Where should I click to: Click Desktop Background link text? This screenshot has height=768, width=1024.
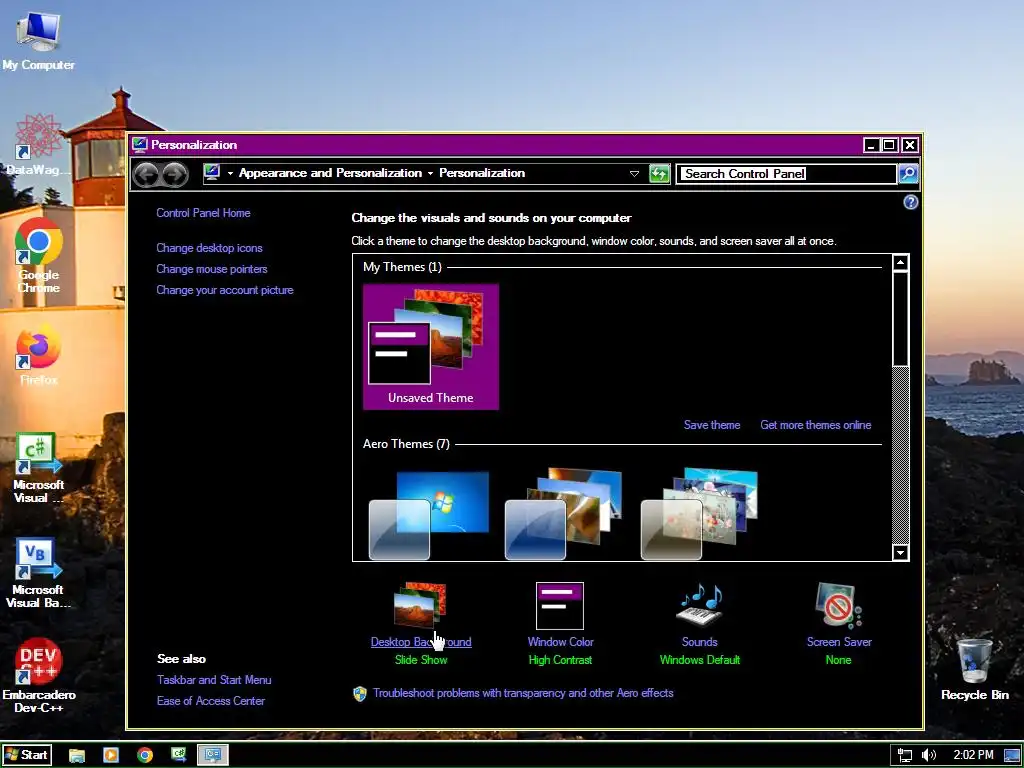421,642
